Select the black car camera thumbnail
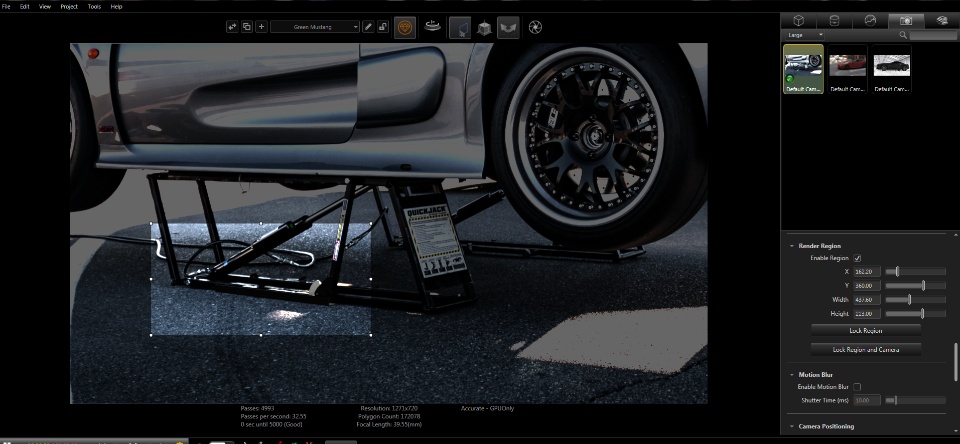Viewport: 960px width, 444px height. pyautogui.click(x=891, y=69)
